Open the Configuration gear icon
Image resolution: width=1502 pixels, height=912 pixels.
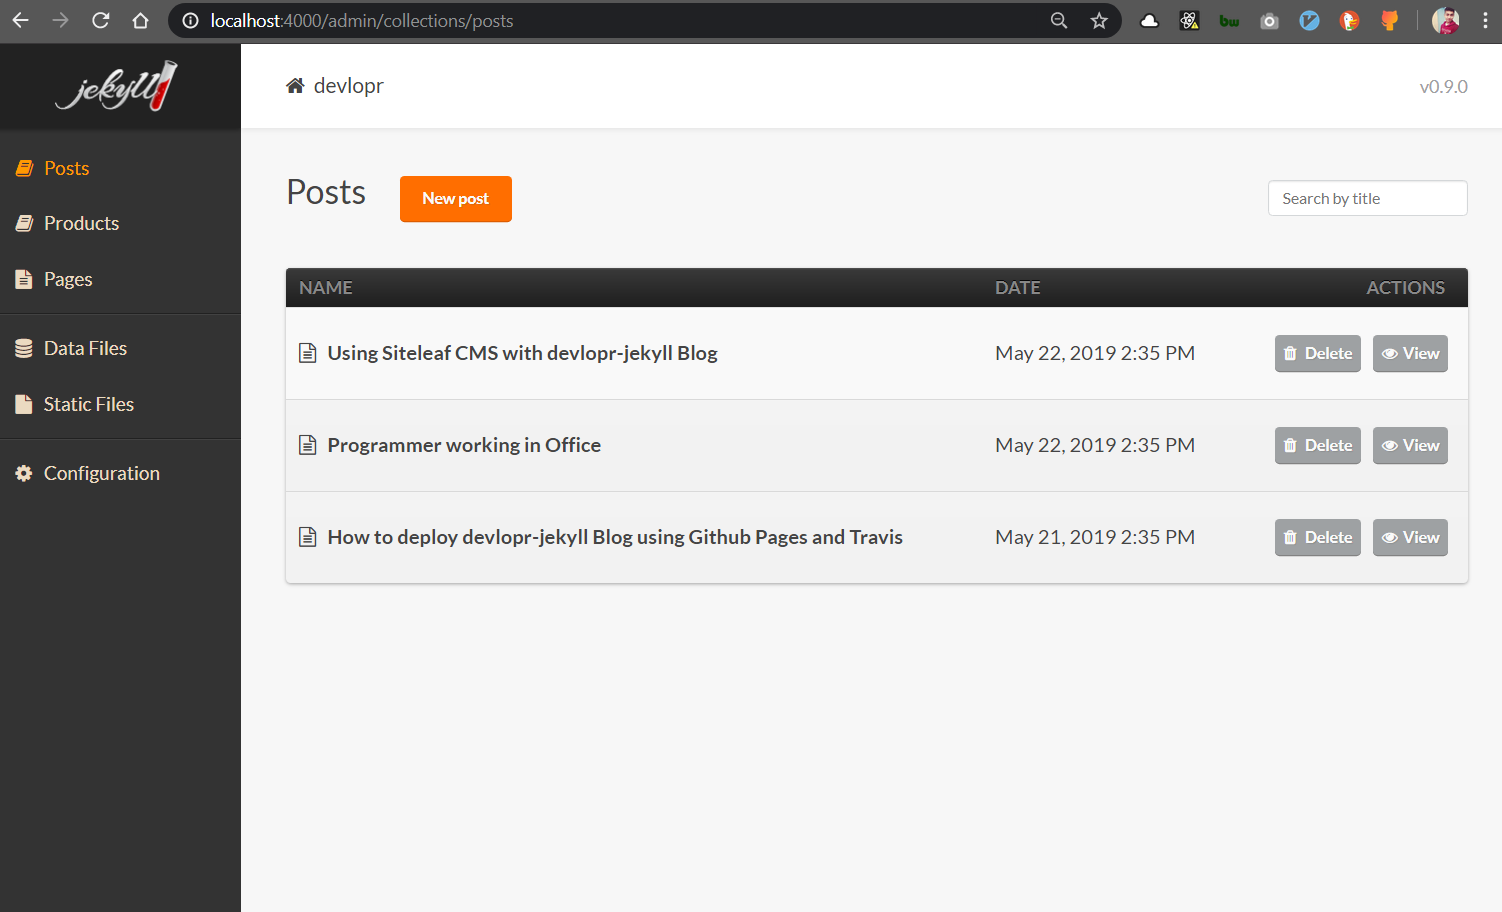point(24,473)
